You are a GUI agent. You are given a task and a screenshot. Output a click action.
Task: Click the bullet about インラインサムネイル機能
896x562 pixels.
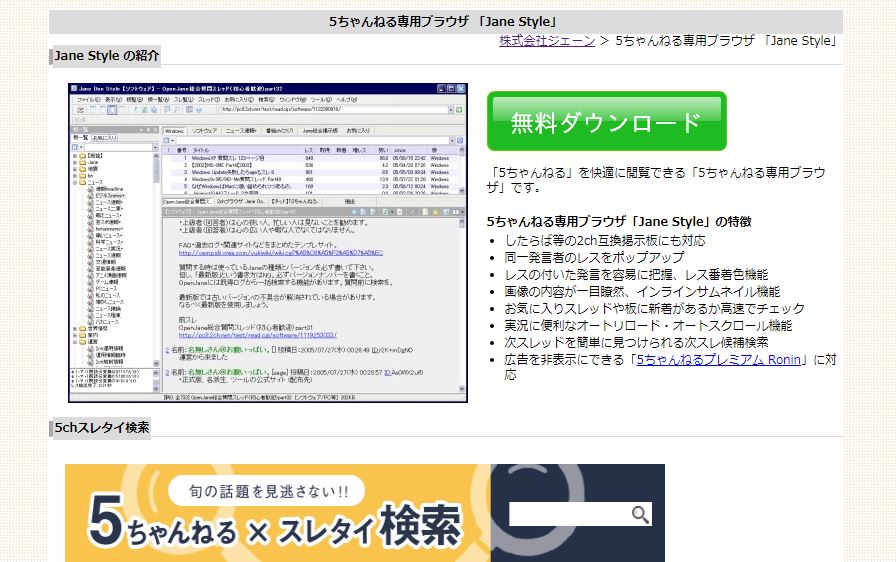pyautogui.click(x=642, y=292)
